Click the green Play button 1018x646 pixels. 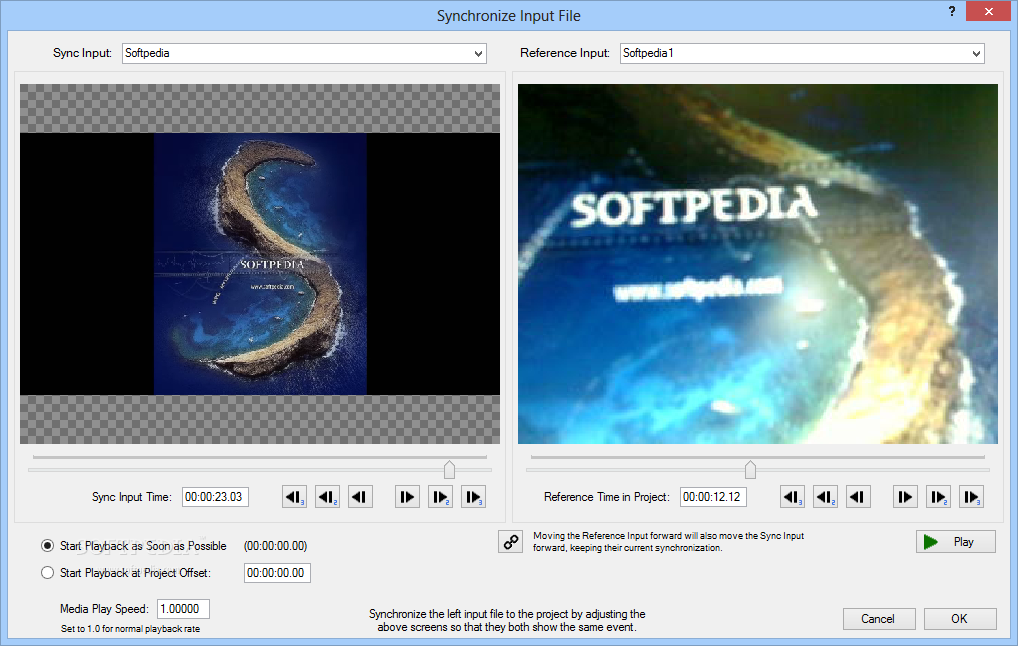point(956,541)
